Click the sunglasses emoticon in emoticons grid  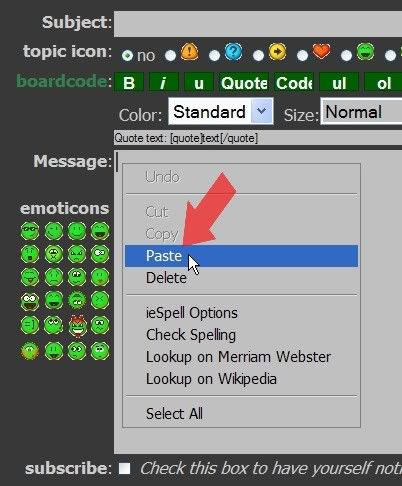click(x=30, y=231)
